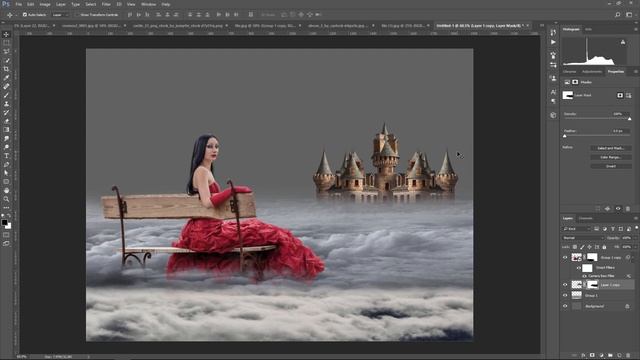Open the Auto-Select Layer dropdown
Viewport: 640px width, 360px height.
coord(61,15)
